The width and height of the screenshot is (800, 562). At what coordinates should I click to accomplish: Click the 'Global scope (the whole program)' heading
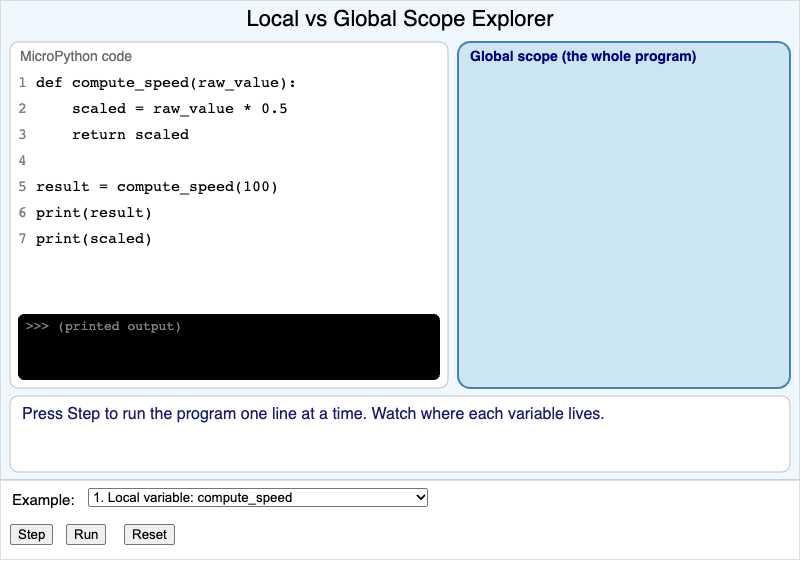(583, 56)
